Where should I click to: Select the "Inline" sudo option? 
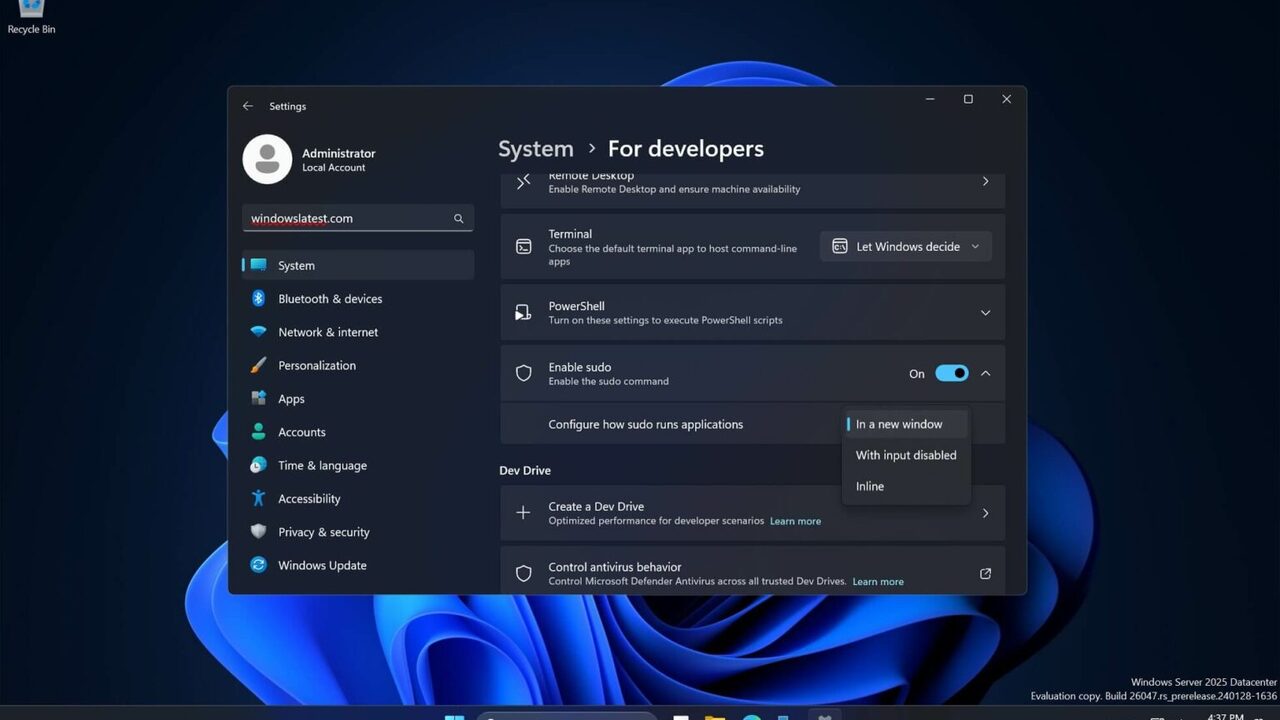coord(870,486)
